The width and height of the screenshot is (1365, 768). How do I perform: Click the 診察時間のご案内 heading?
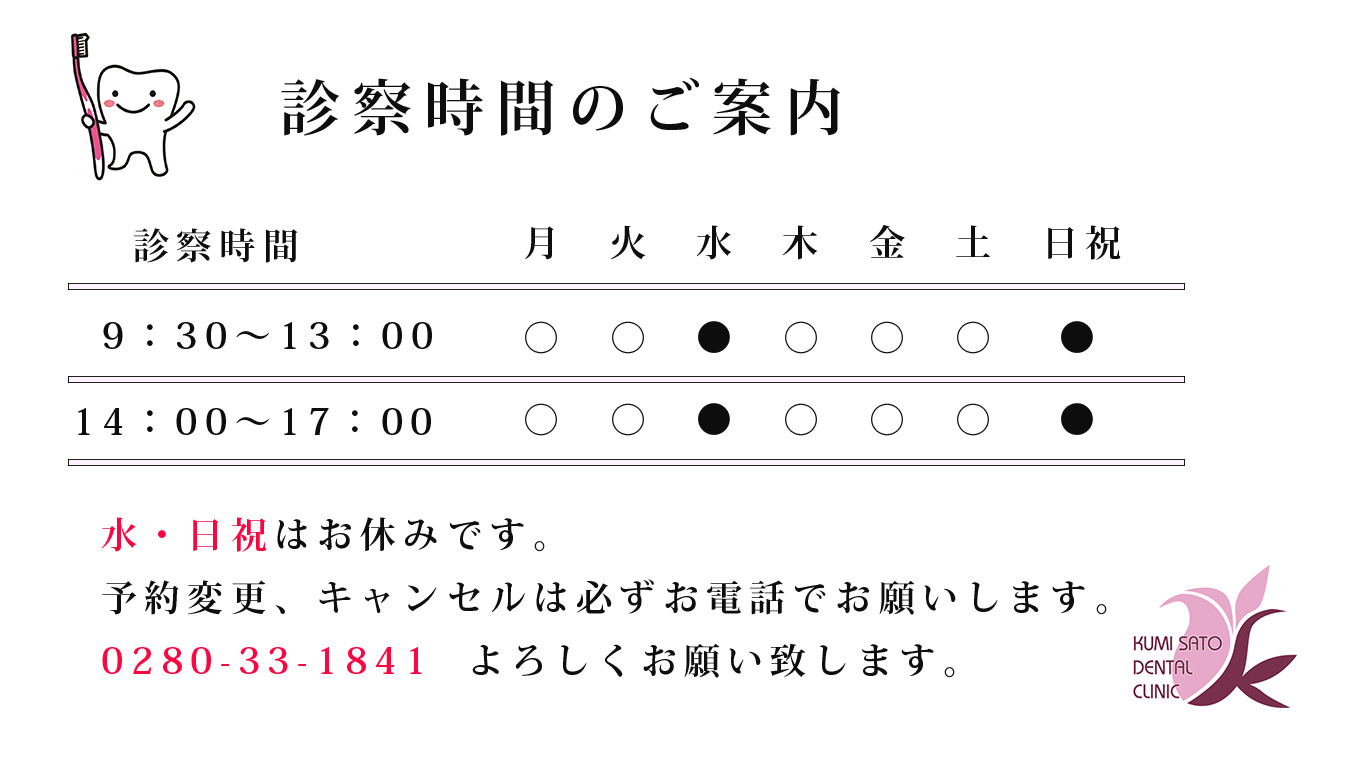pyautogui.click(x=563, y=108)
